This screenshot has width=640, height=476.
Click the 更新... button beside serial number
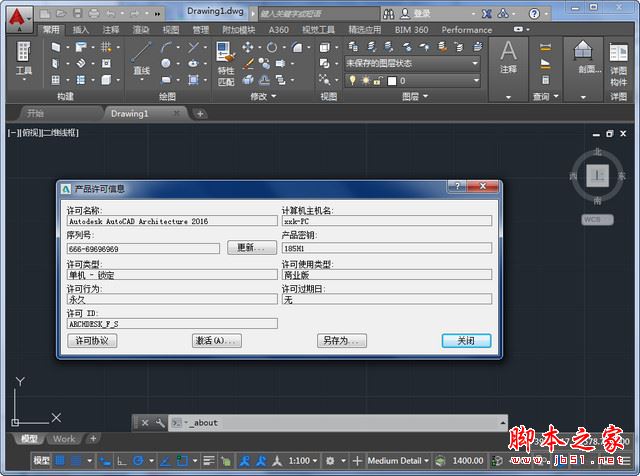coord(252,248)
